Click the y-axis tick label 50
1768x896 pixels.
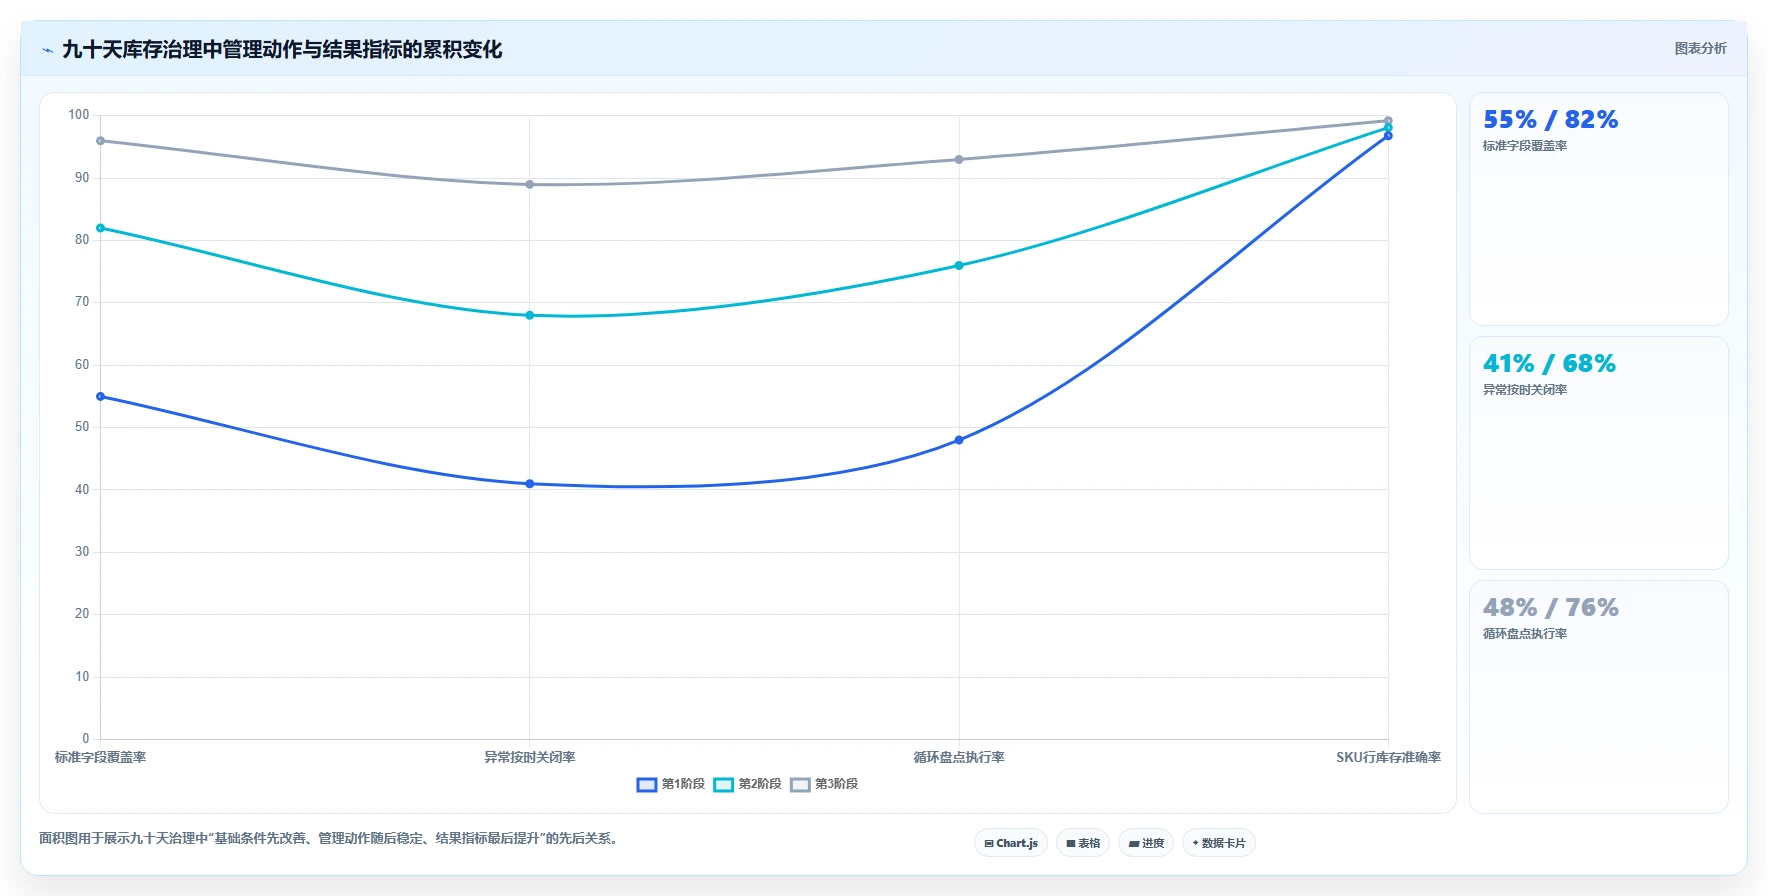82,427
